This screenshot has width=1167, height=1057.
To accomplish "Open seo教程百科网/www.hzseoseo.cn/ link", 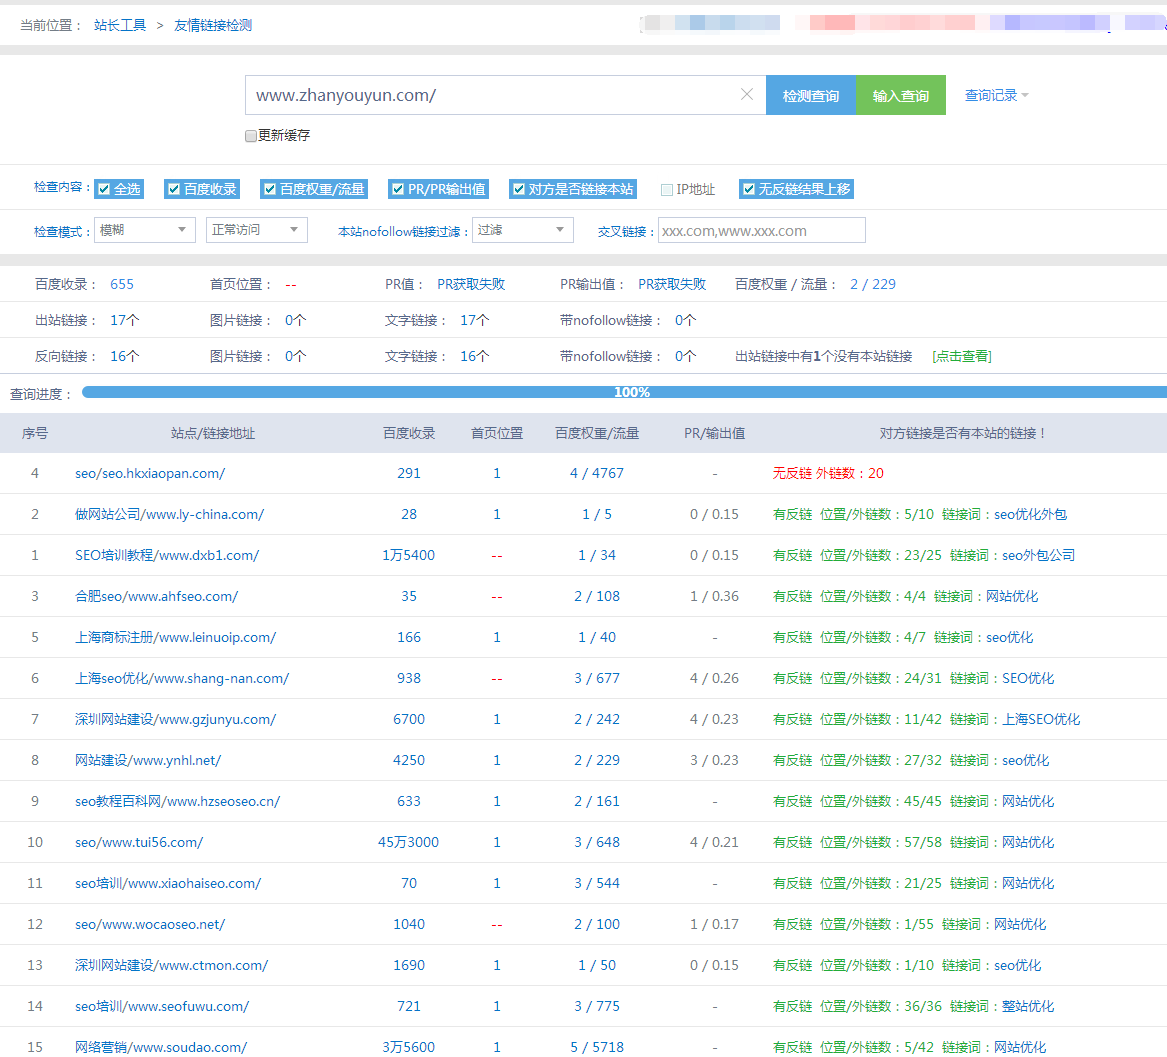I will (x=177, y=801).
